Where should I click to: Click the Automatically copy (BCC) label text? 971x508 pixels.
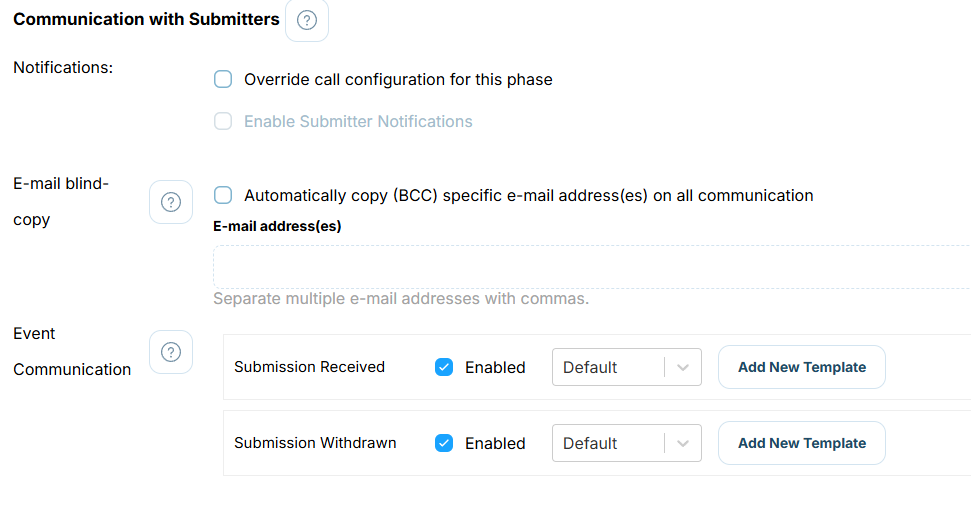529,195
